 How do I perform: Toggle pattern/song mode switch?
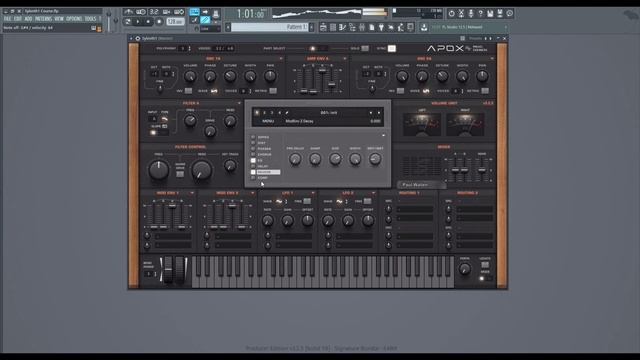click(x=128, y=22)
